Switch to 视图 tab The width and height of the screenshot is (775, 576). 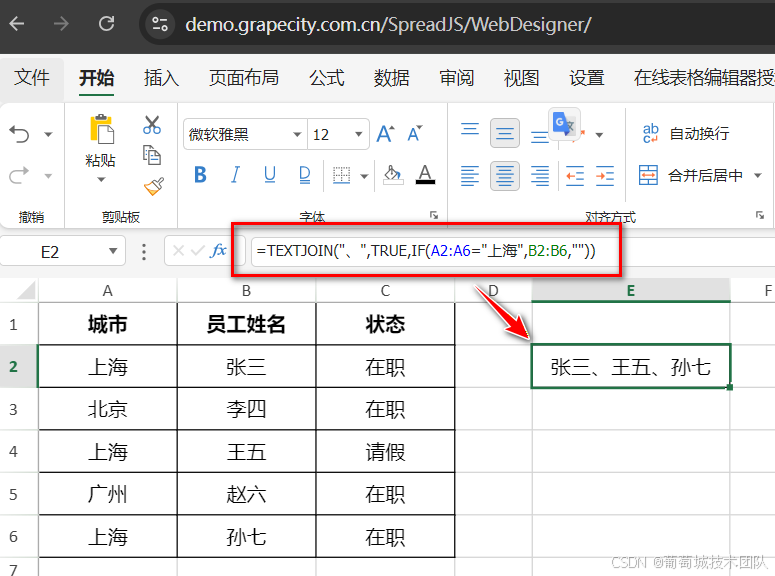point(521,78)
